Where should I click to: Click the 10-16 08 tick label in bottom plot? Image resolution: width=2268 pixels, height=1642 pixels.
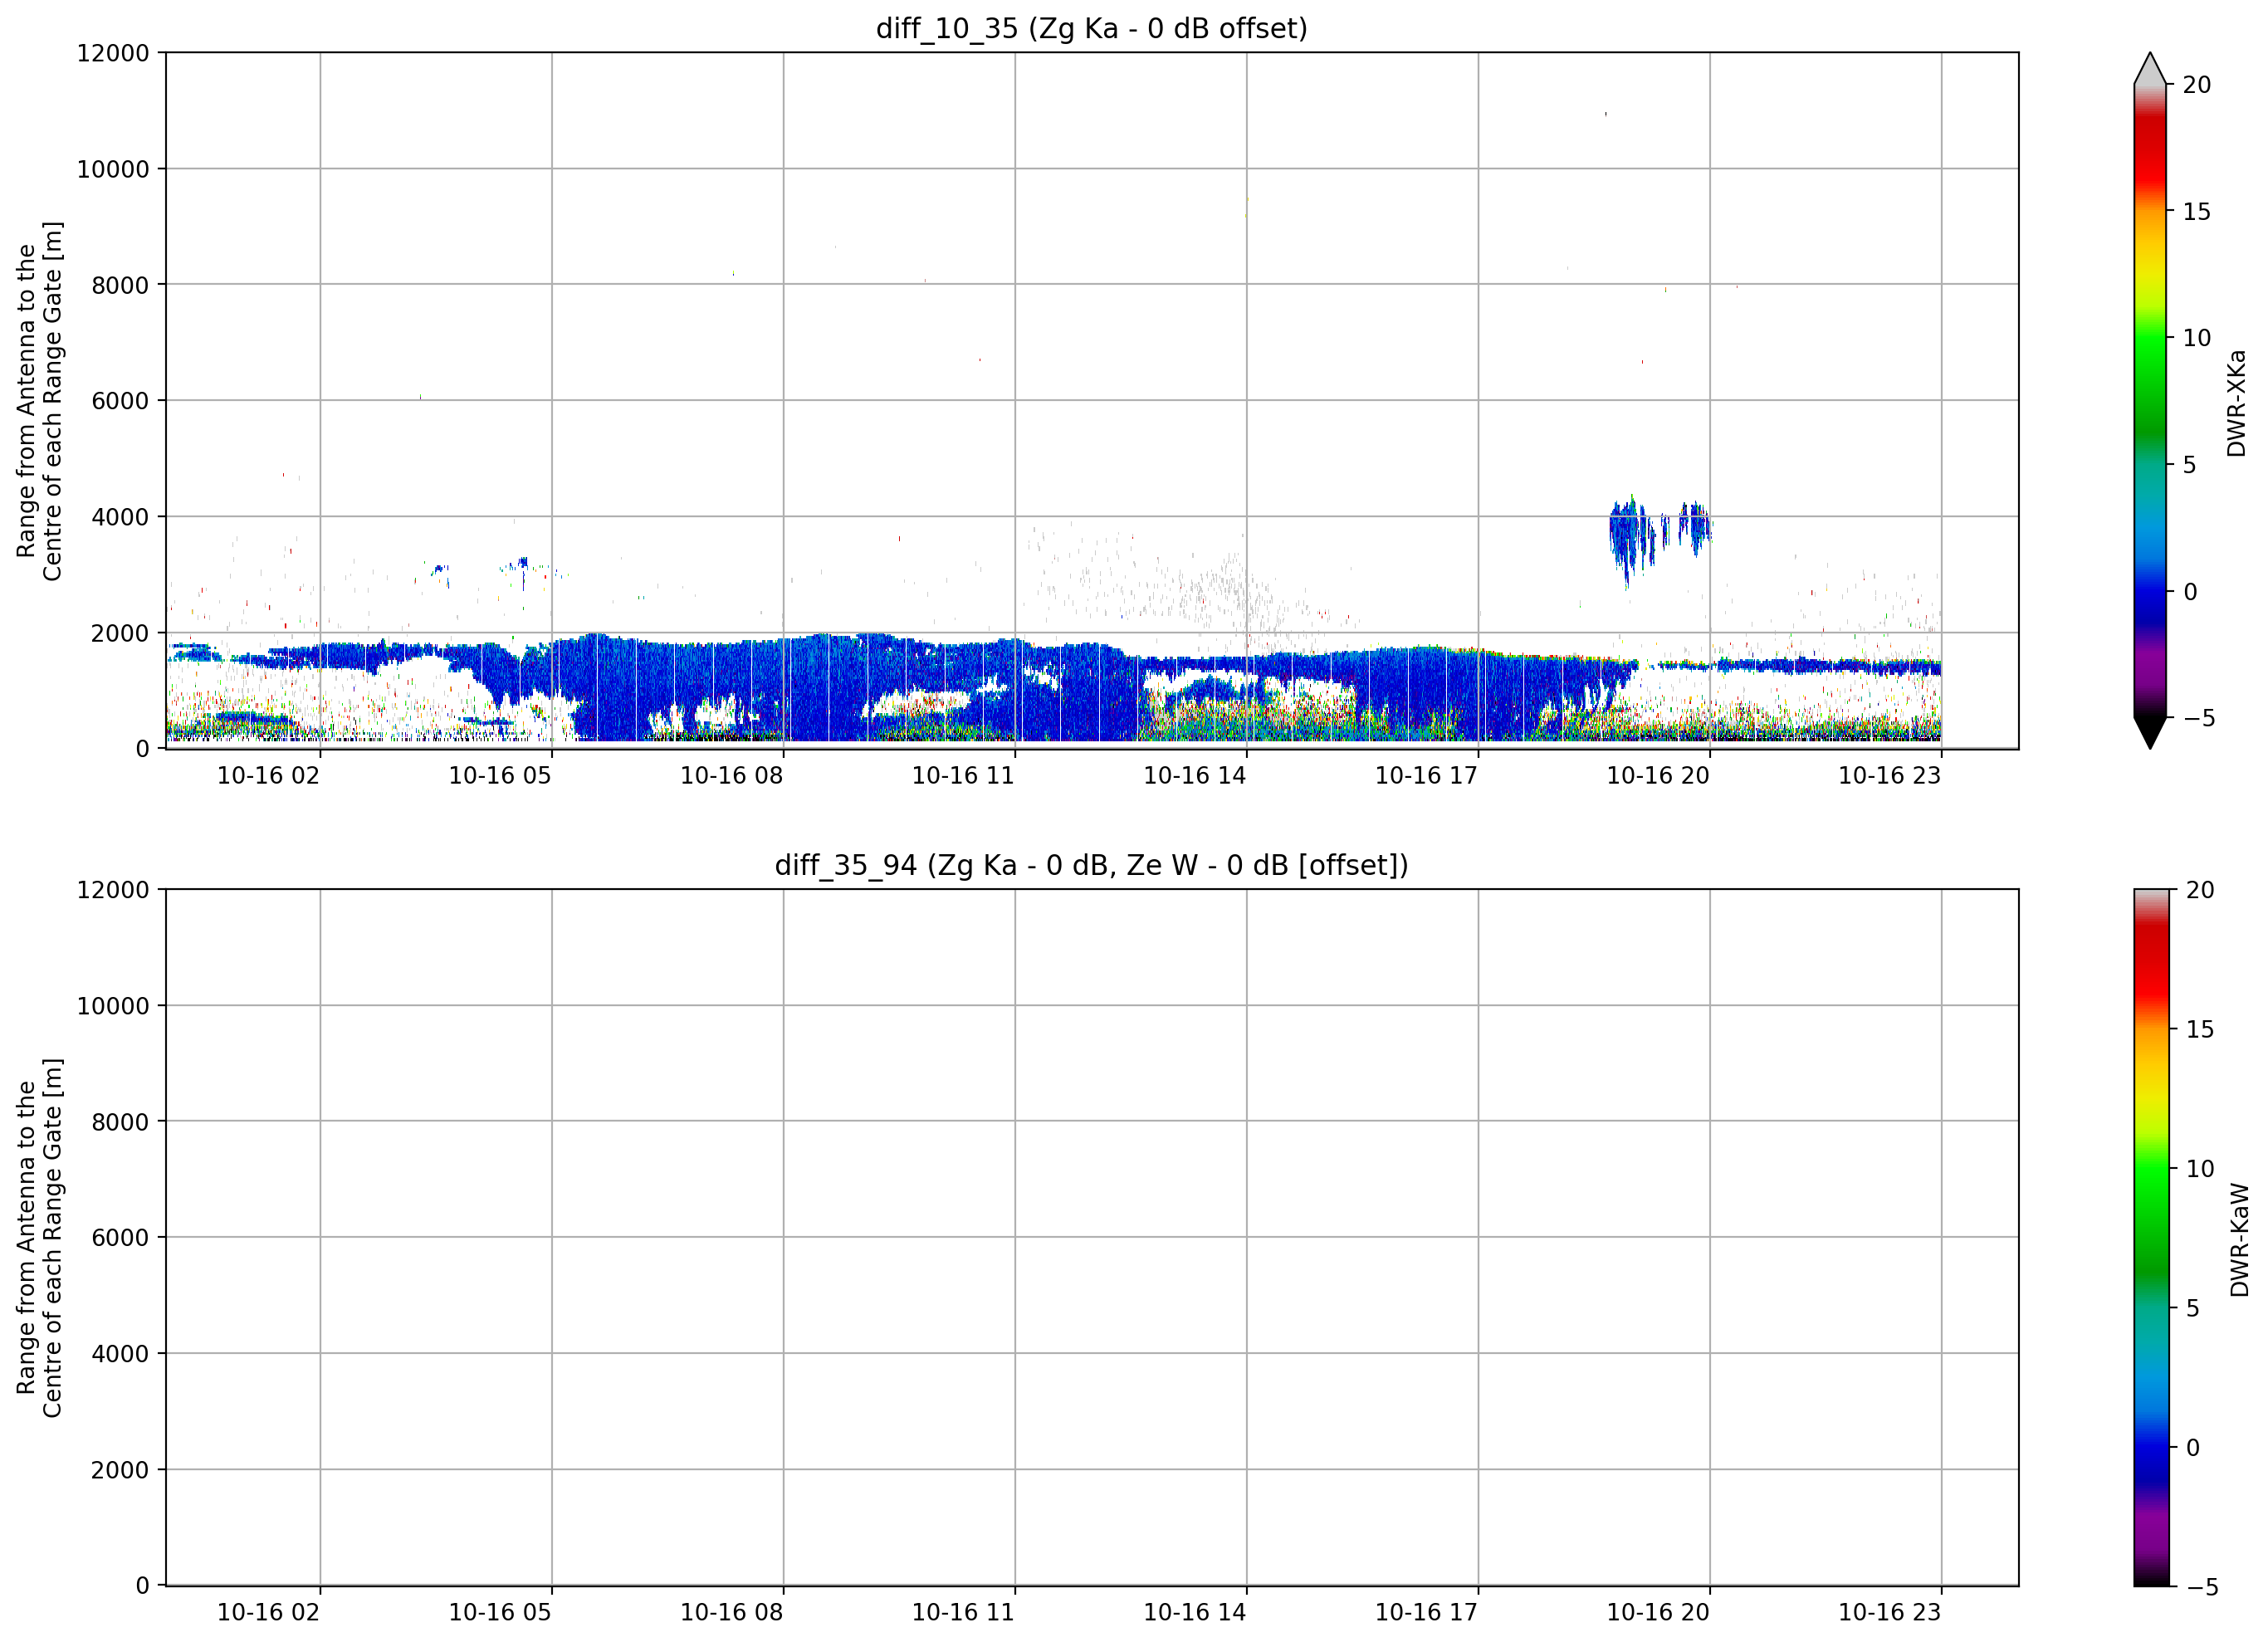732,1613
